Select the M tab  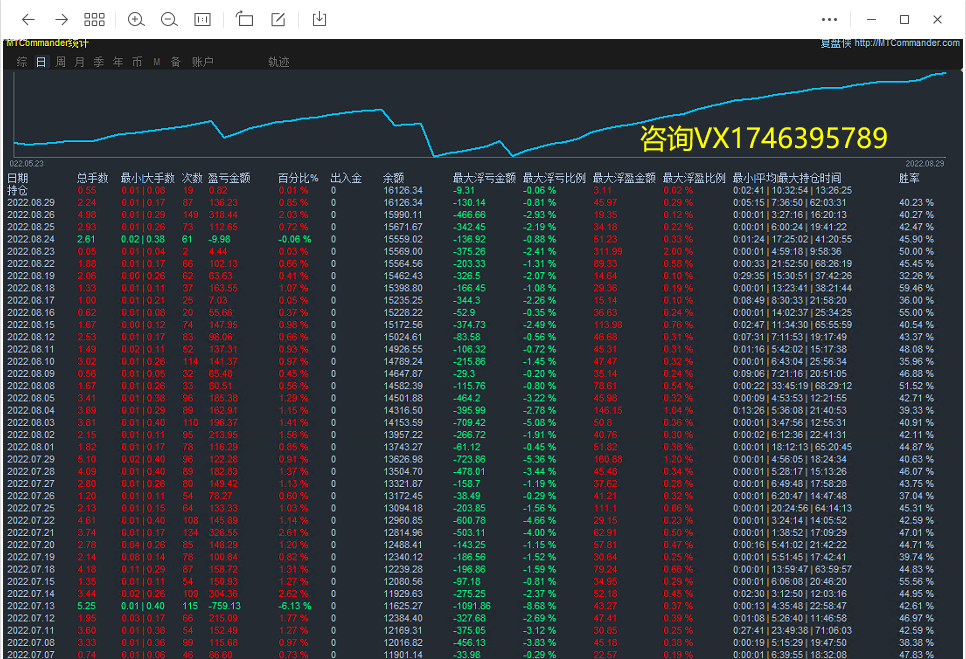[x=156, y=62]
